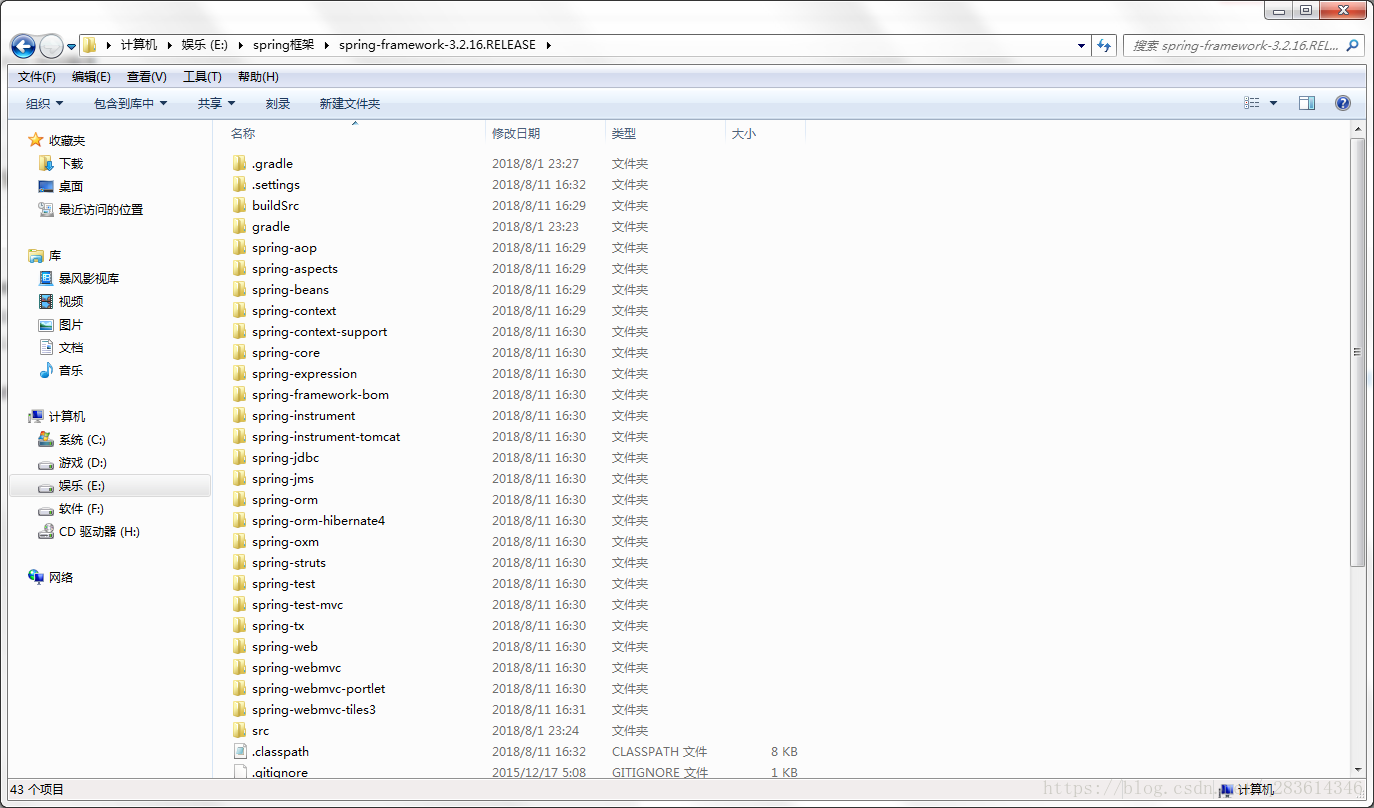Select the spring-beans folder icon
This screenshot has width=1374, height=808.
pyautogui.click(x=239, y=289)
